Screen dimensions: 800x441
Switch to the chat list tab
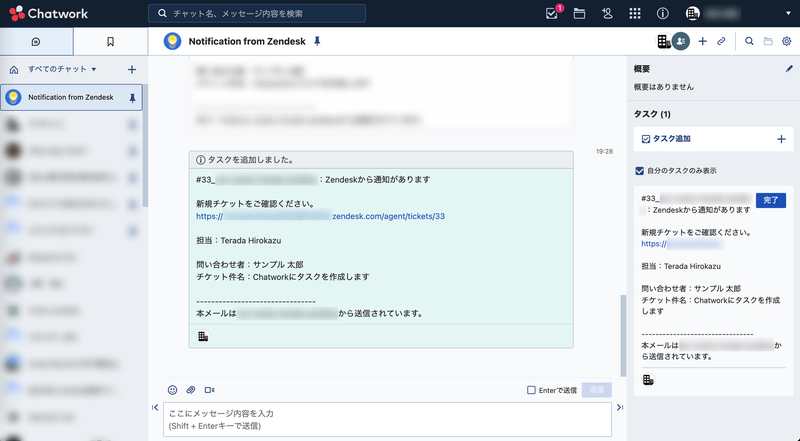(x=36, y=42)
